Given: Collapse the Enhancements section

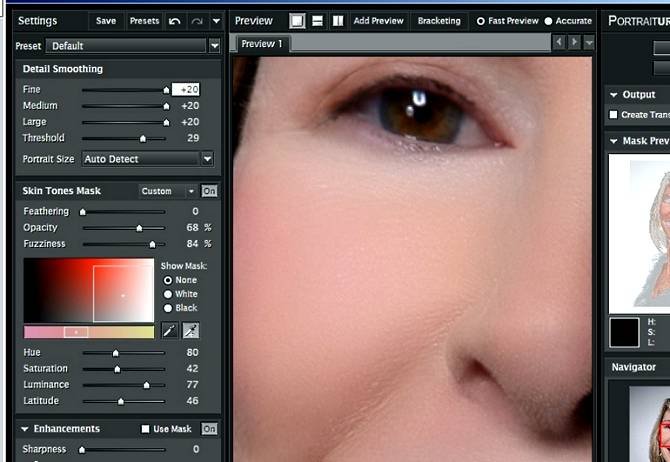Looking at the screenshot, I should point(25,429).
